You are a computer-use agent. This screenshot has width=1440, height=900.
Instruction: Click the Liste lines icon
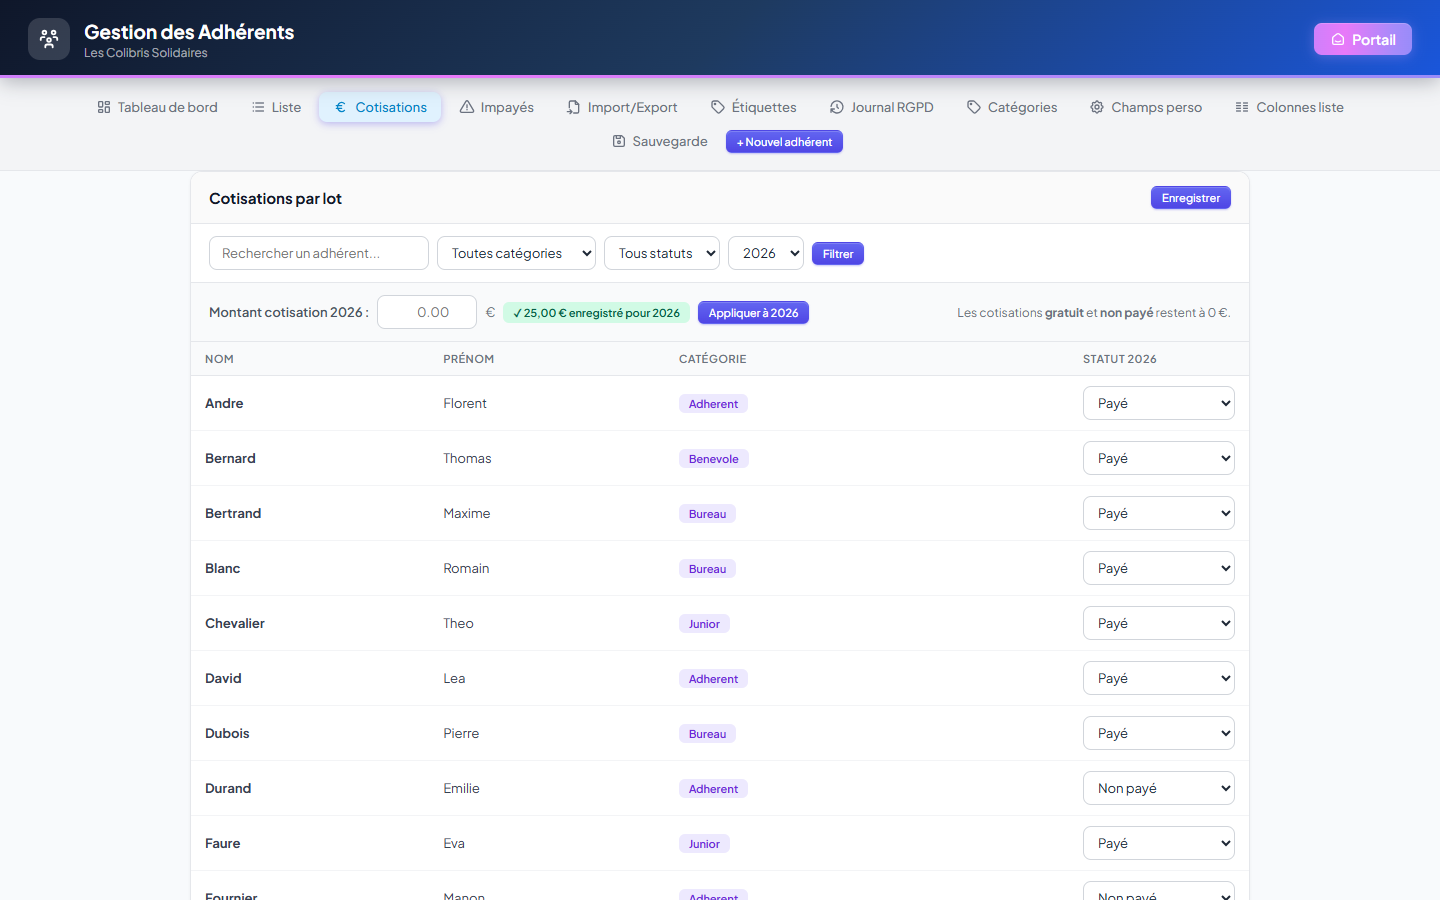tap(258, 107)
